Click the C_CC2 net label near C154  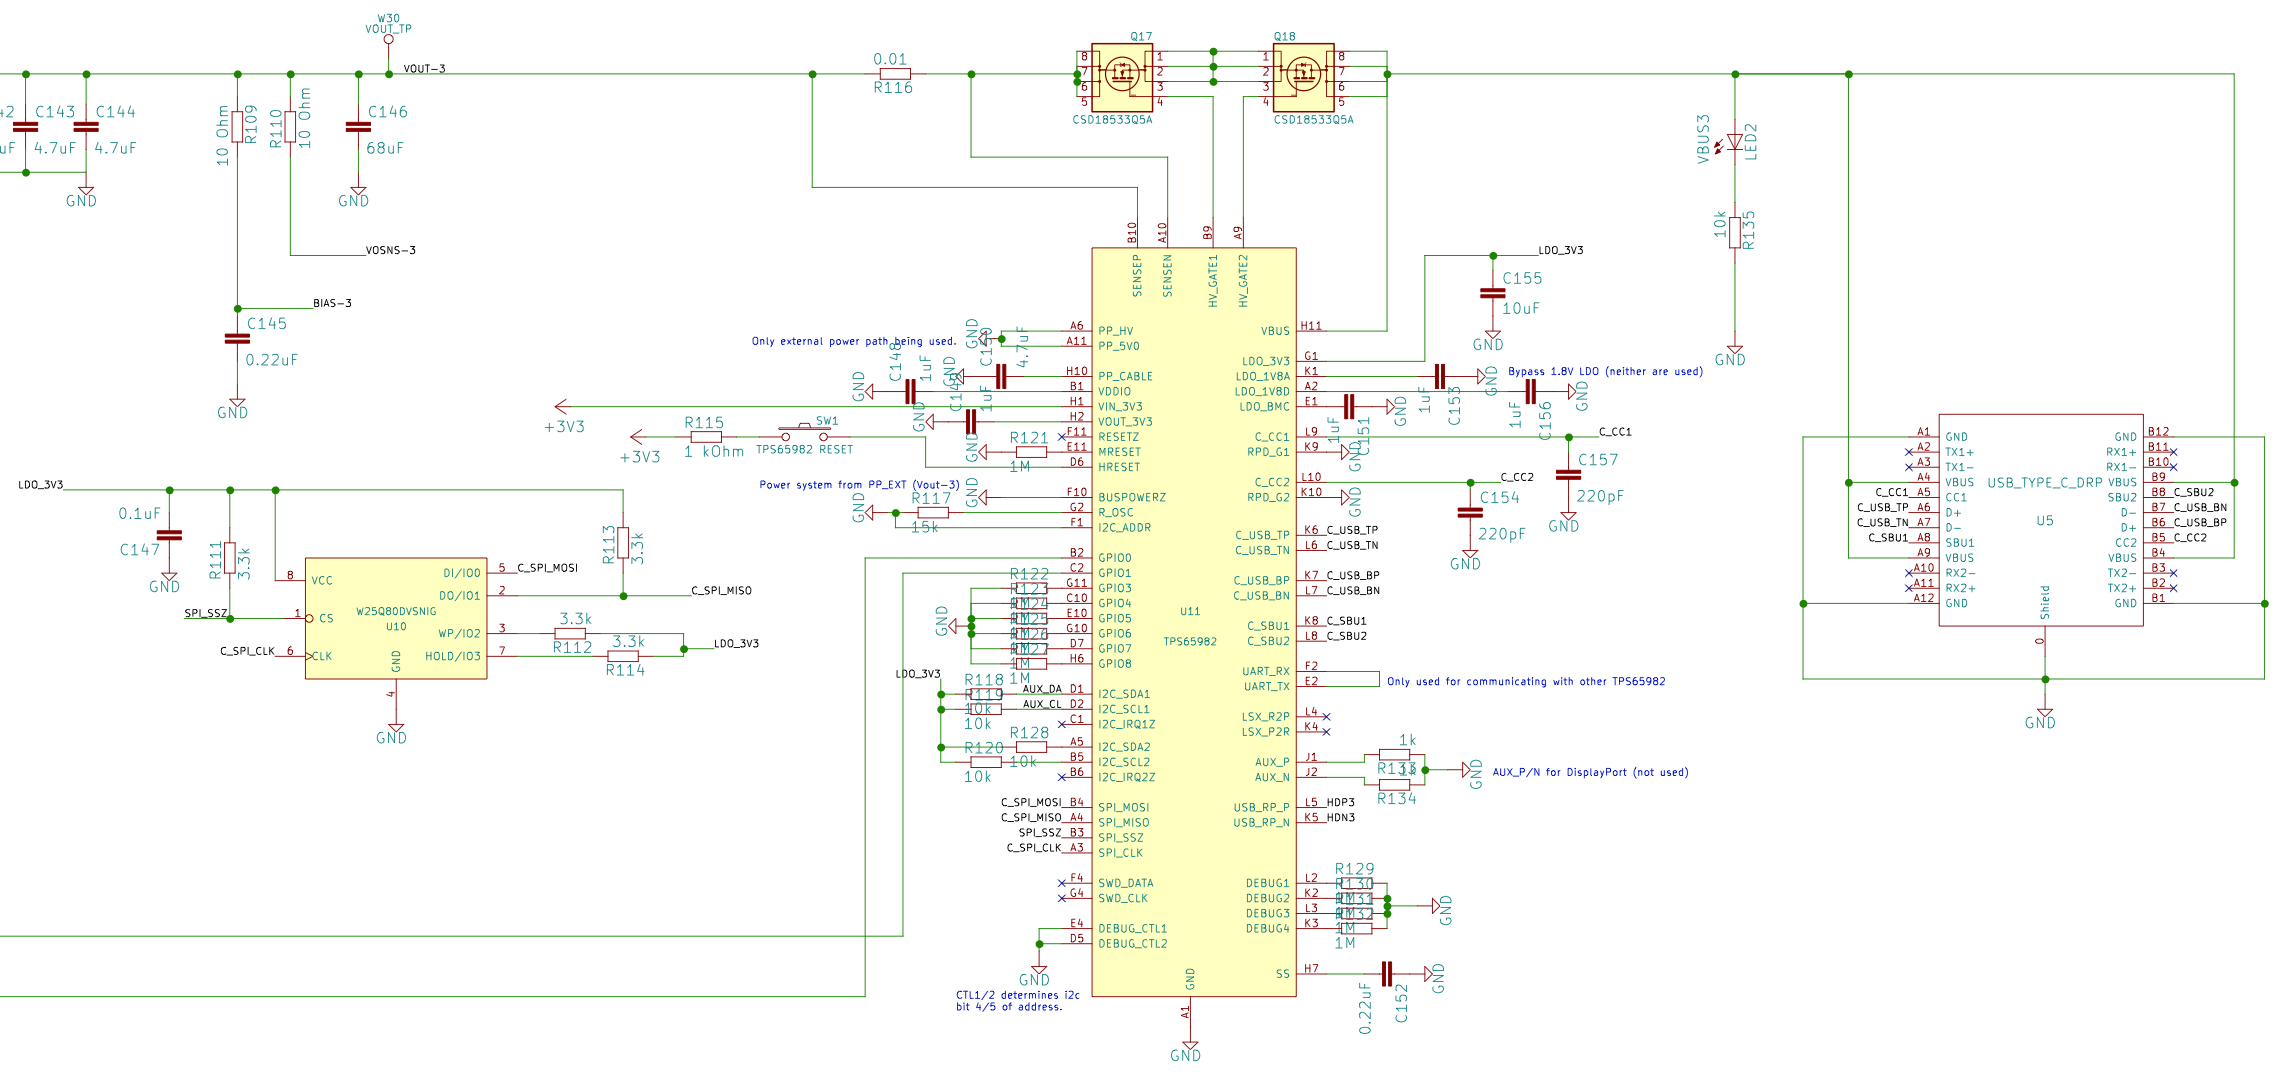click(x=1516, y=477)
